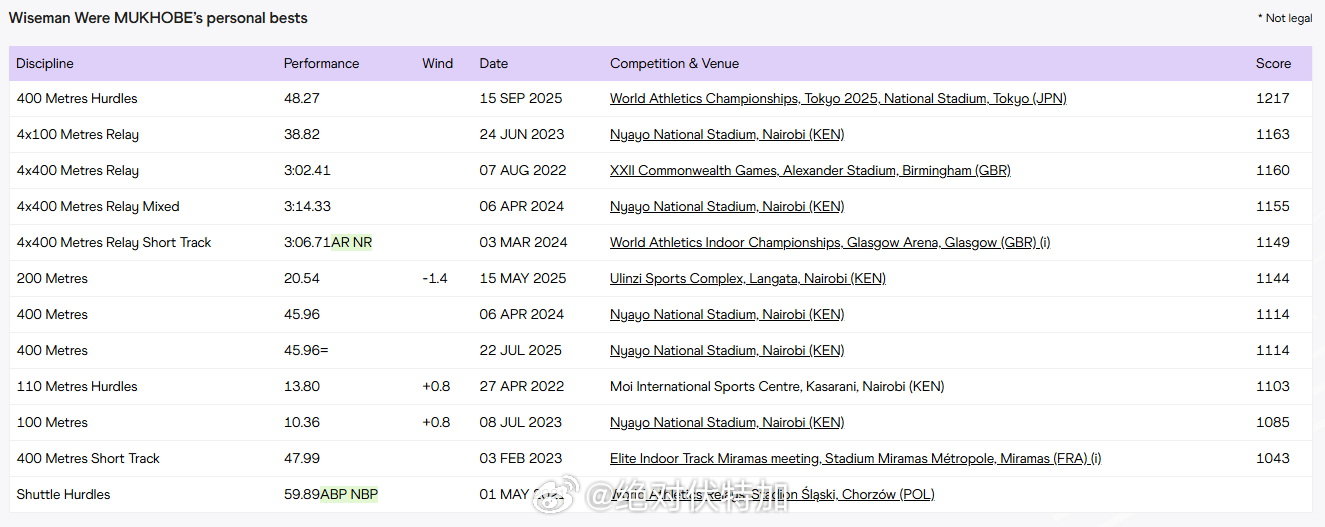Click the 400 Metres Hurdles discipline cell
The width and height of the screenshot is (1325, 527).
pos(77,98)
